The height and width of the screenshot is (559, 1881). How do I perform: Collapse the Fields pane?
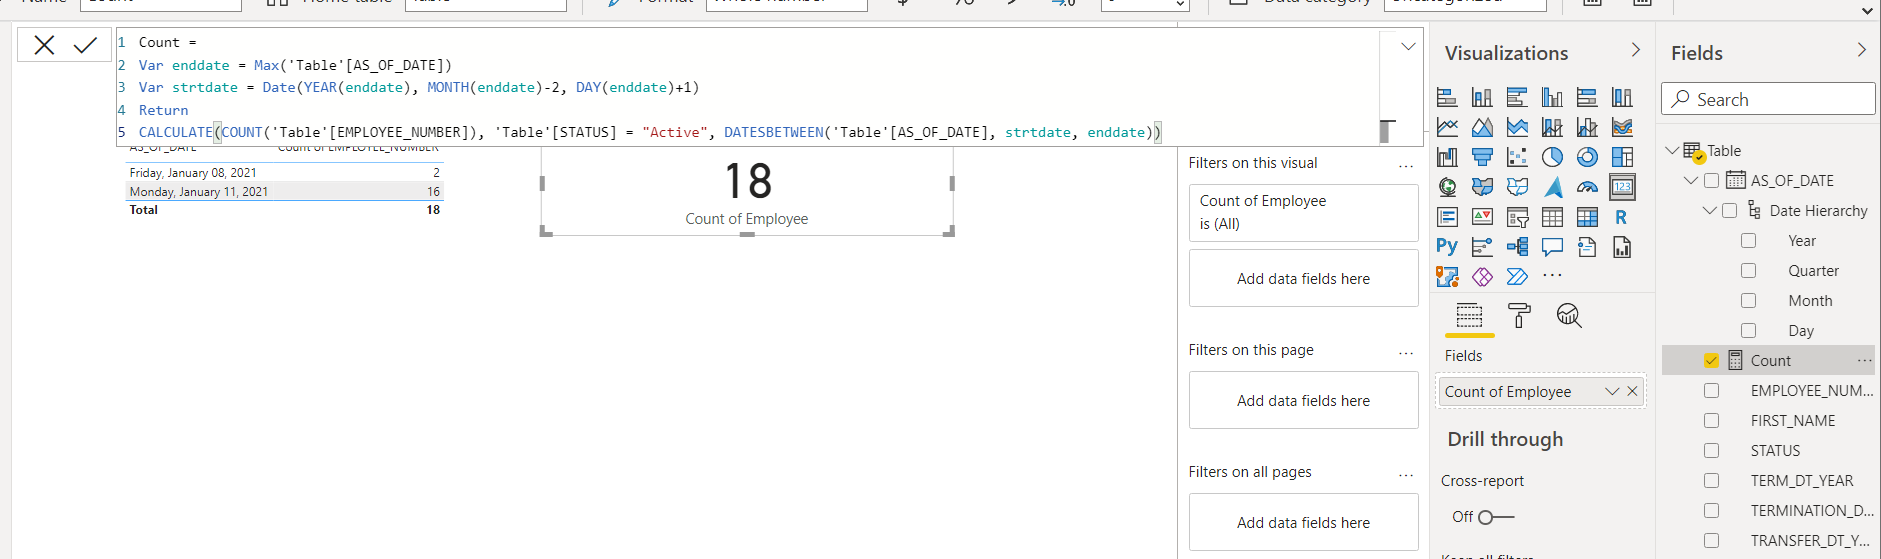(1861, 50)
